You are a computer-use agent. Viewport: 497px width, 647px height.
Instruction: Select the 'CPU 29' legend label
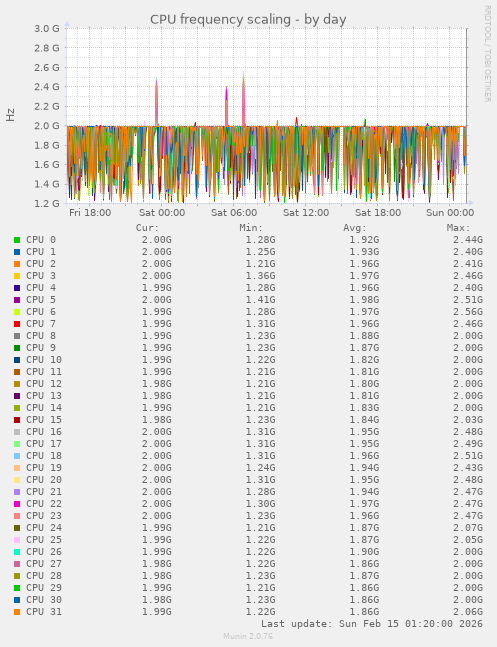pyautogui.click(x=44, y=588)
